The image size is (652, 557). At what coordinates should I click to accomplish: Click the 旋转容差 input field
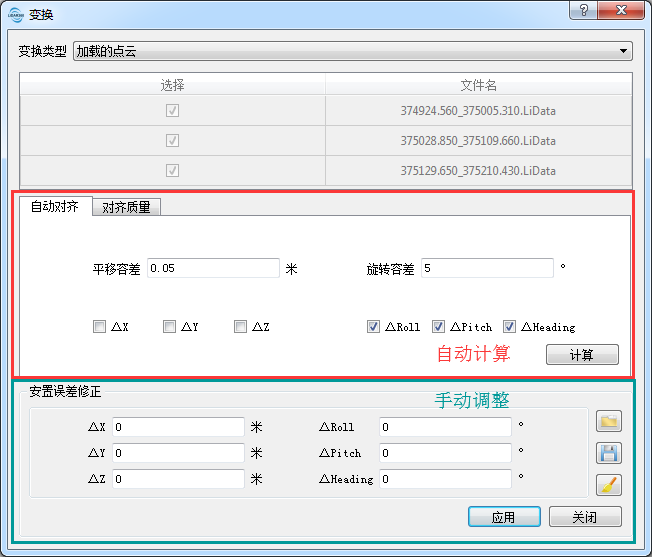pyautogui.click(x=487, y=268)
